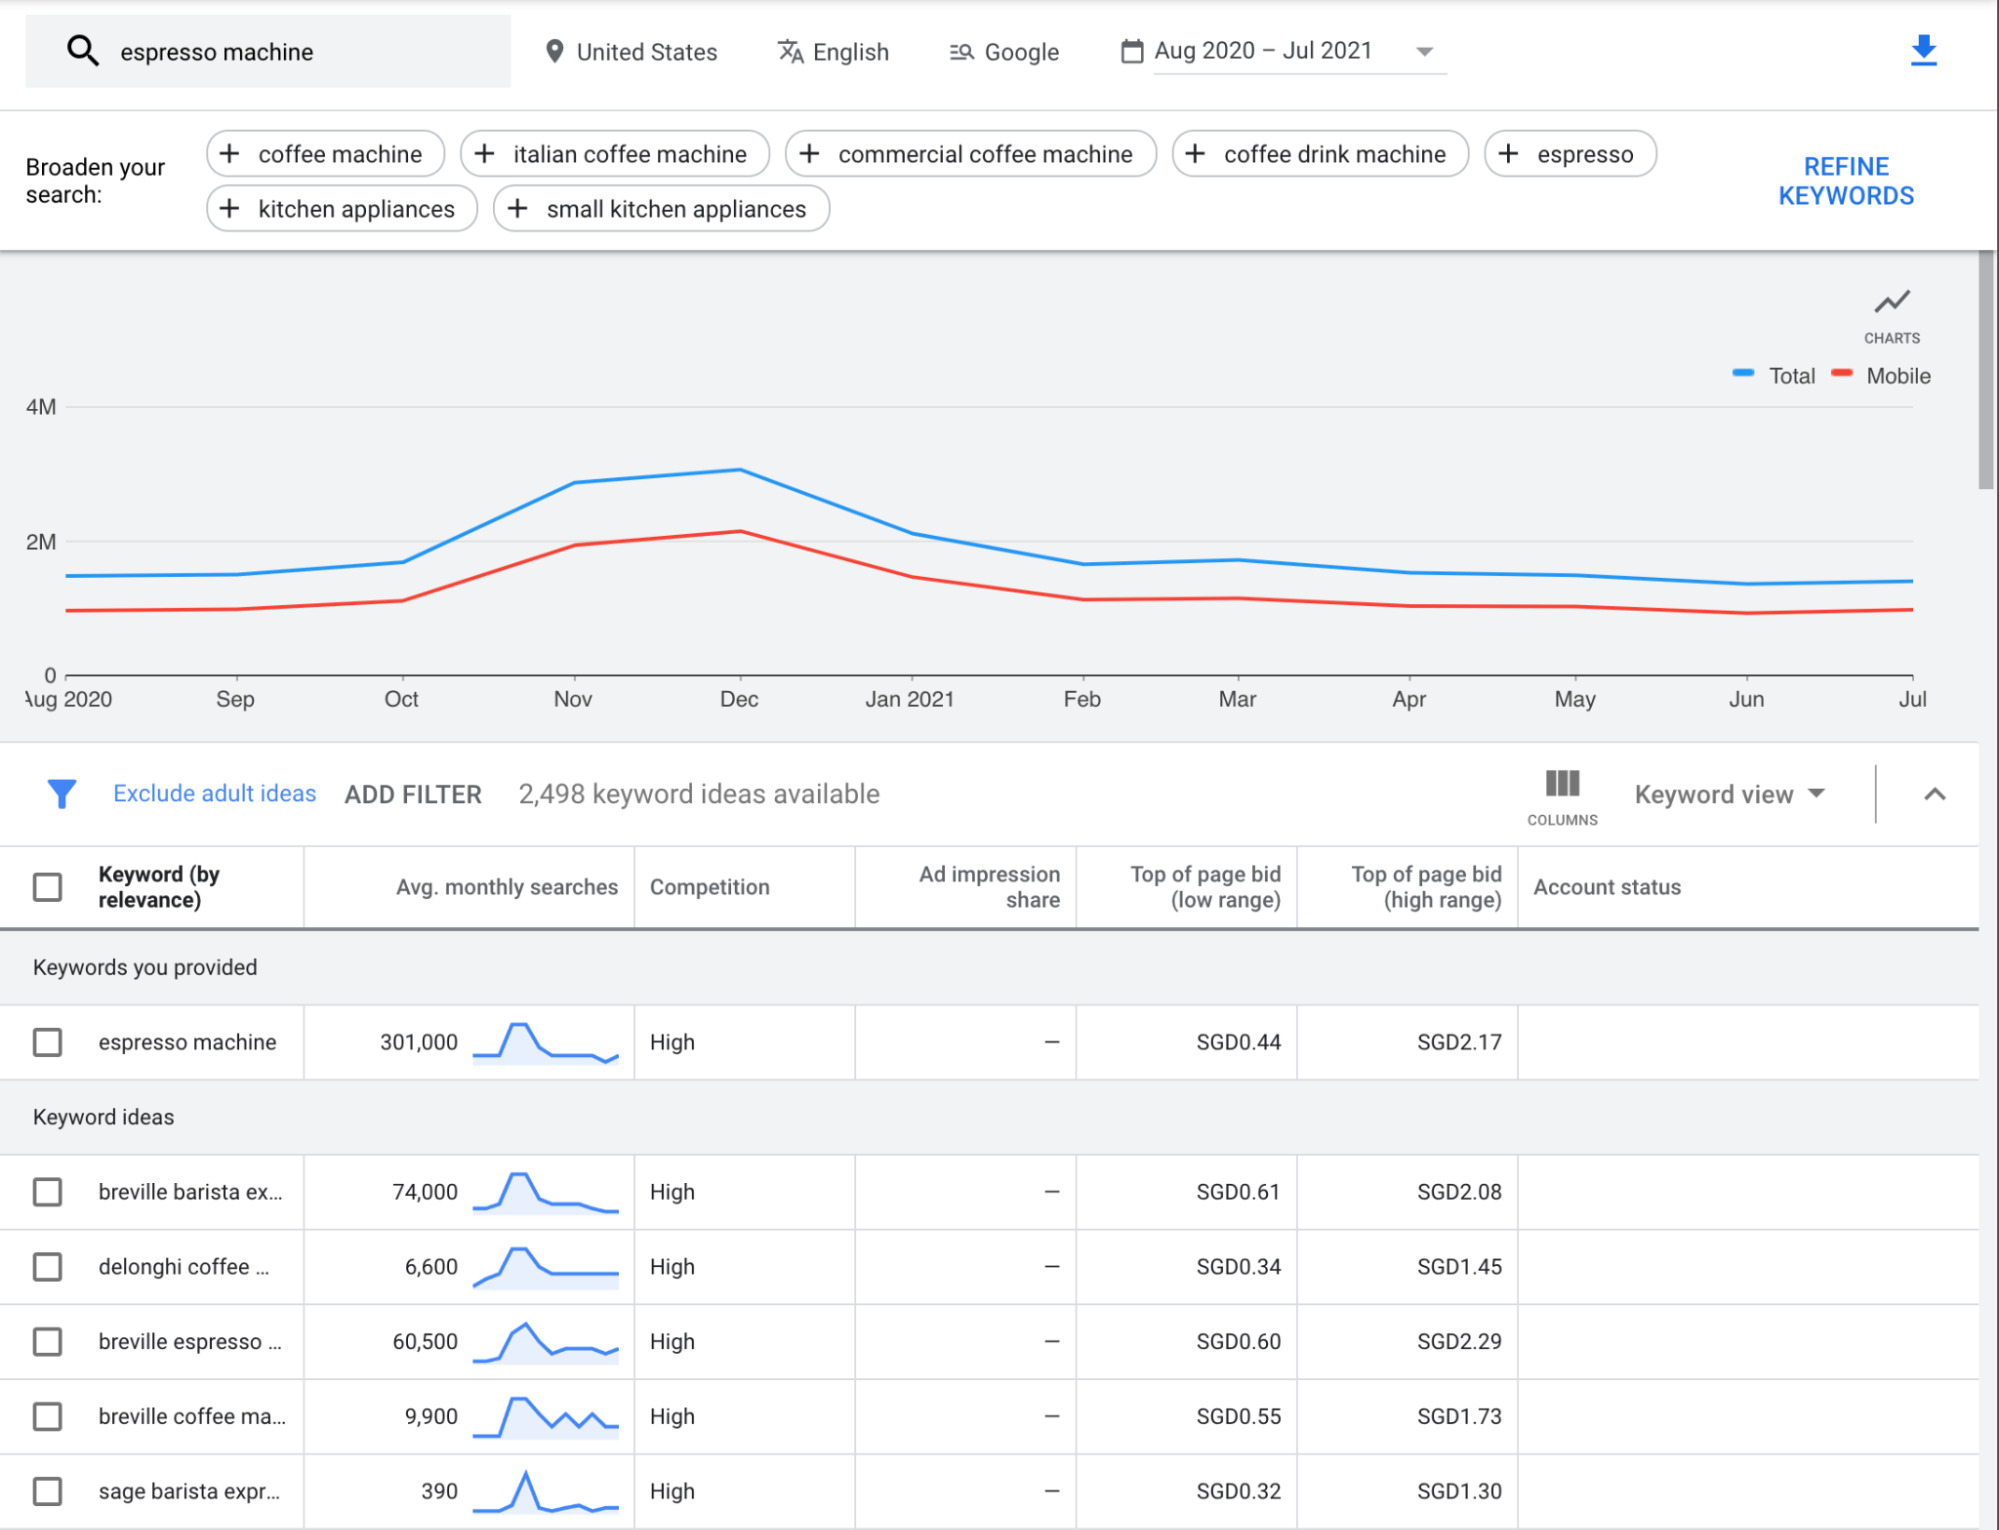Click the English language translate icon
1999x1530 pixels.
point(790,51)
